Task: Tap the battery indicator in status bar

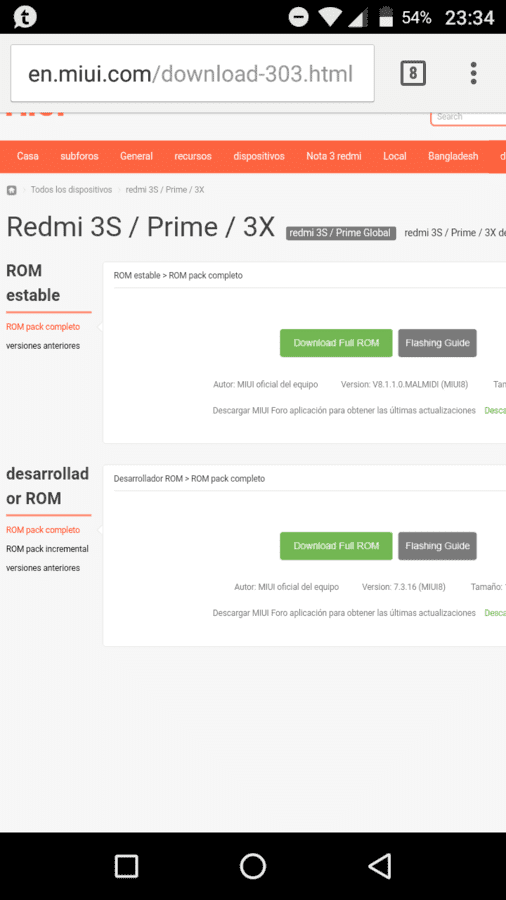Action: pos(386,17)
